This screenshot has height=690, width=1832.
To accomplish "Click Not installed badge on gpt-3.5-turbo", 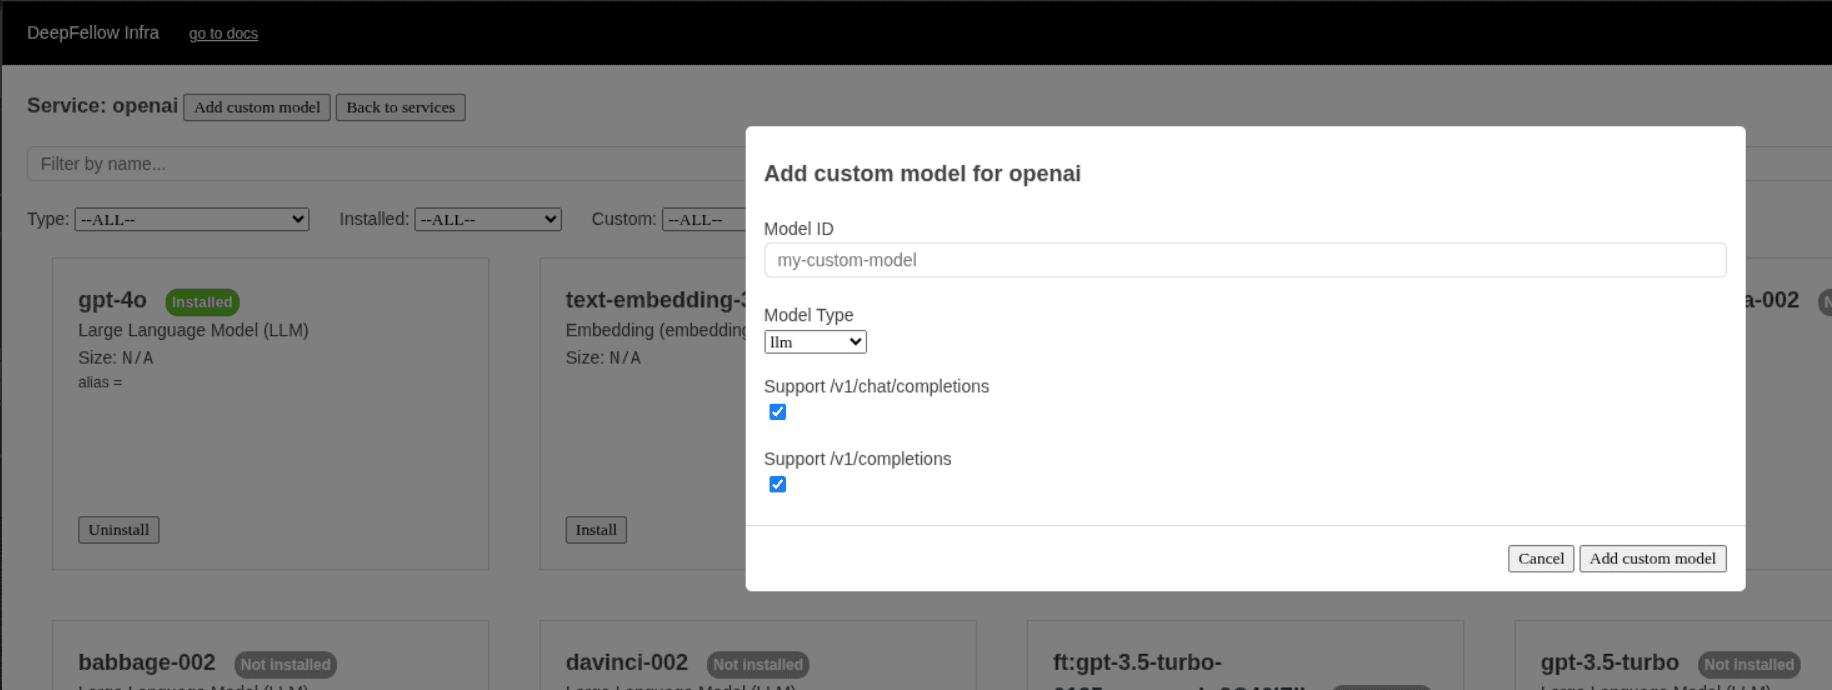I will (x=1749, y=665).
